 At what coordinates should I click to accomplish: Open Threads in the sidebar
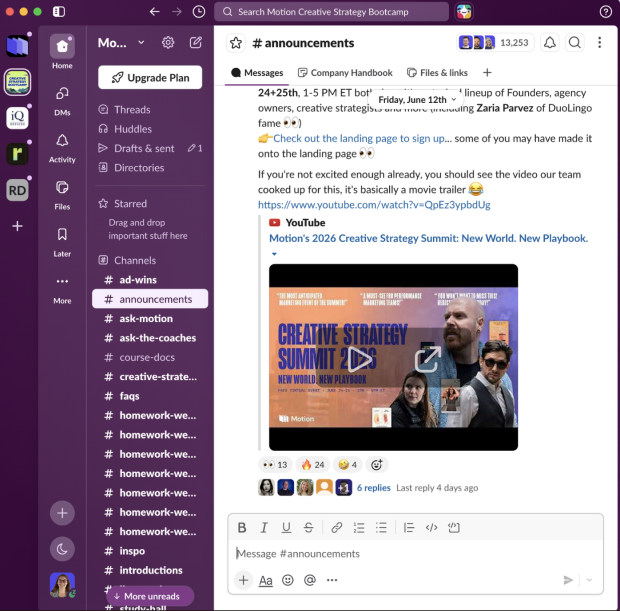(x=132, y=110)
